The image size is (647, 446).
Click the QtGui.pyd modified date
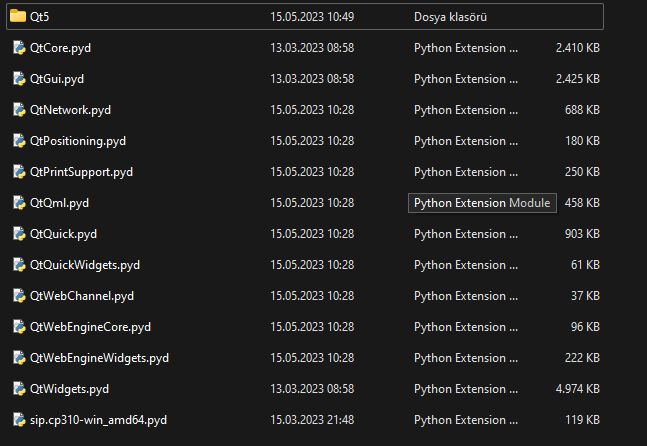pyautogui.click(x=312, y=79)
